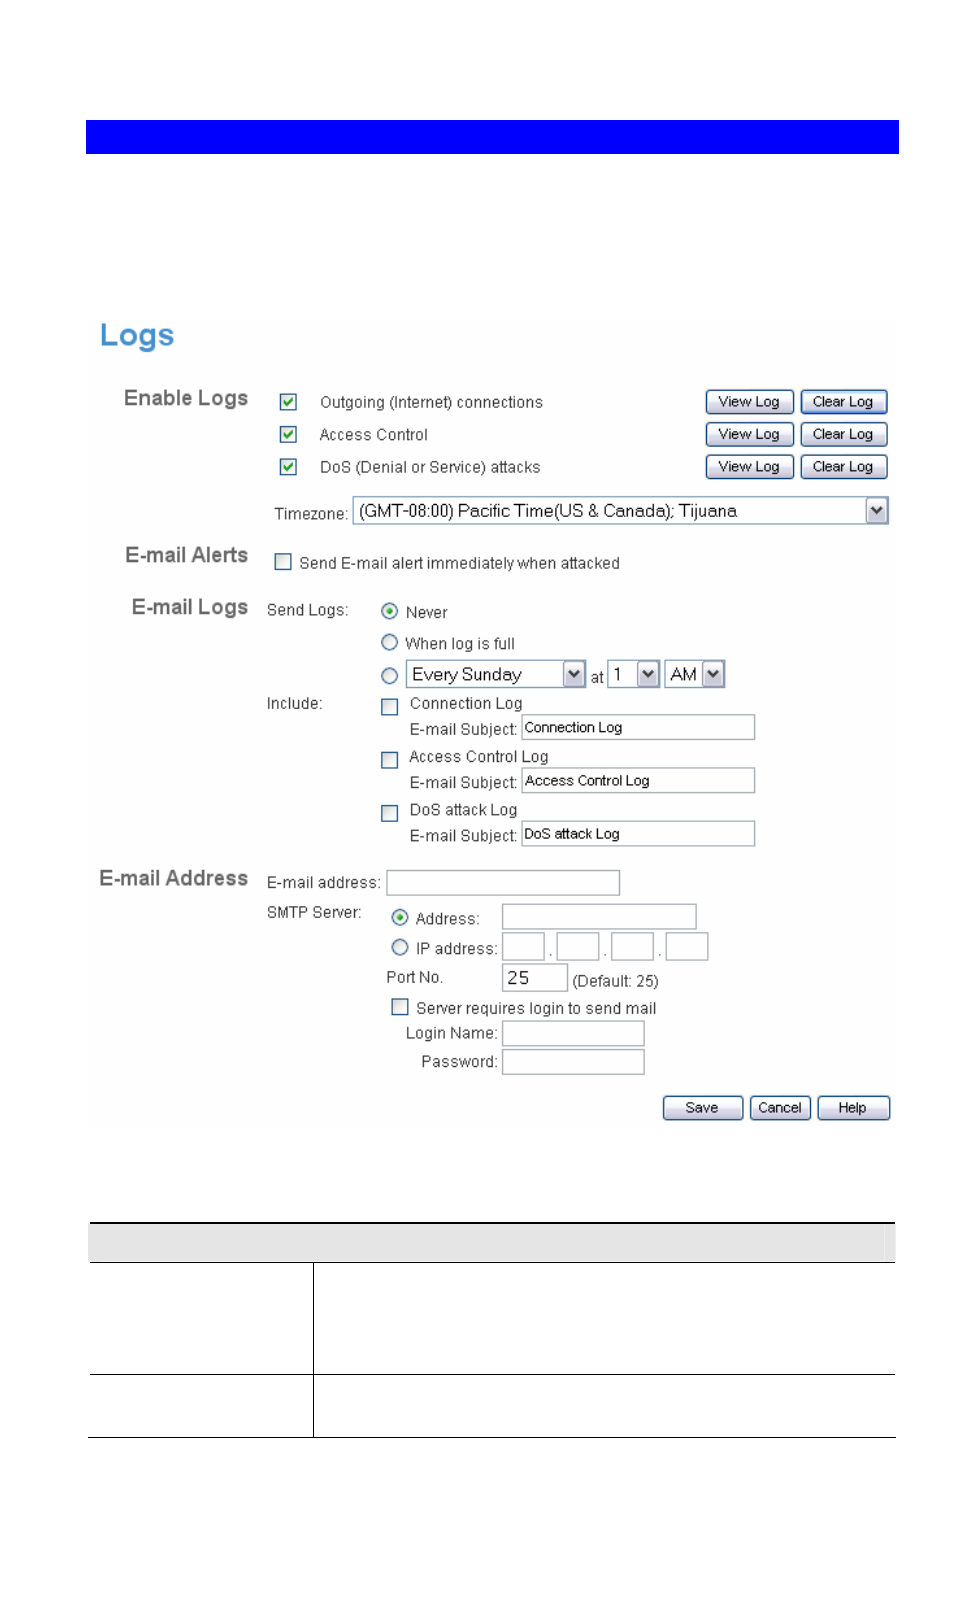The image size is (954, 1611).
Task: Click the Port No. field
Action: (x=534, y=978)
